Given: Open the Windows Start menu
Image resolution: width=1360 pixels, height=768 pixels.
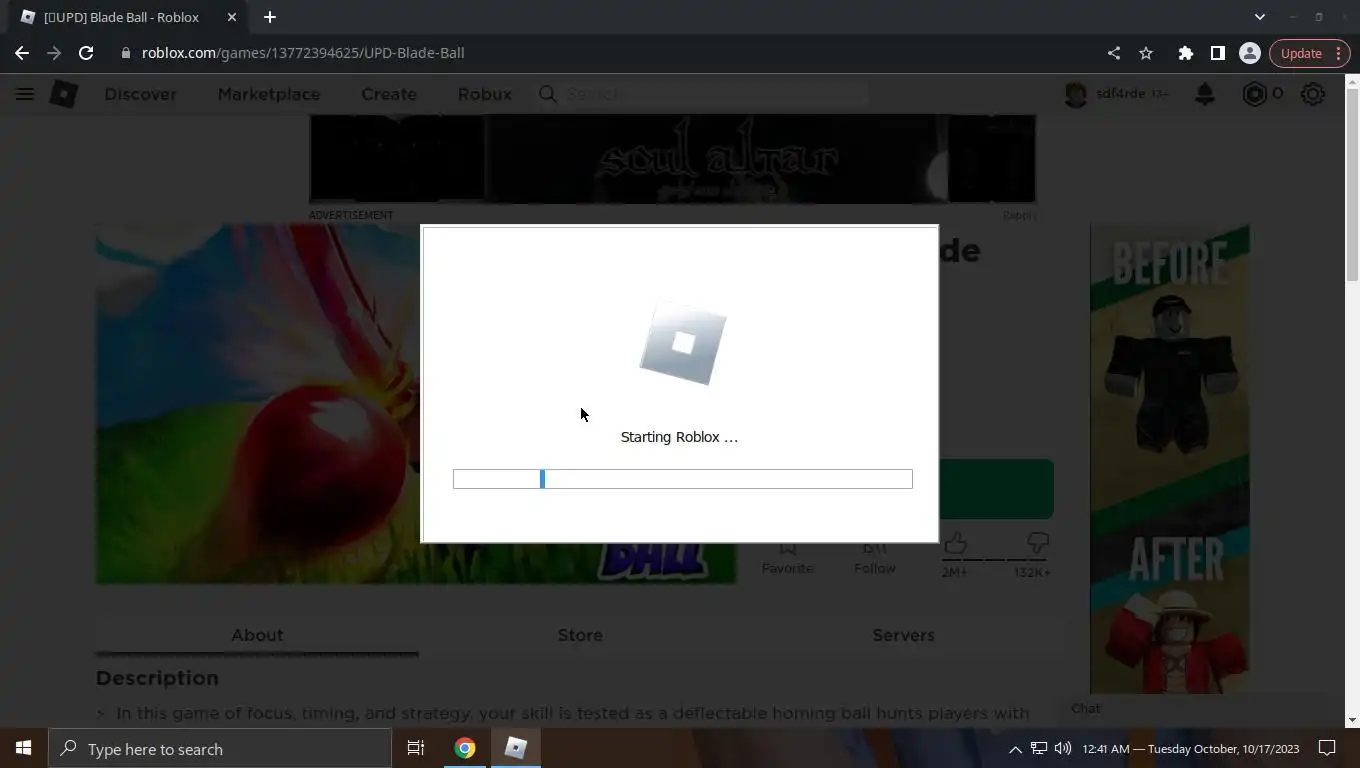Looking at the screenshot, I should (x=24, y=748).
